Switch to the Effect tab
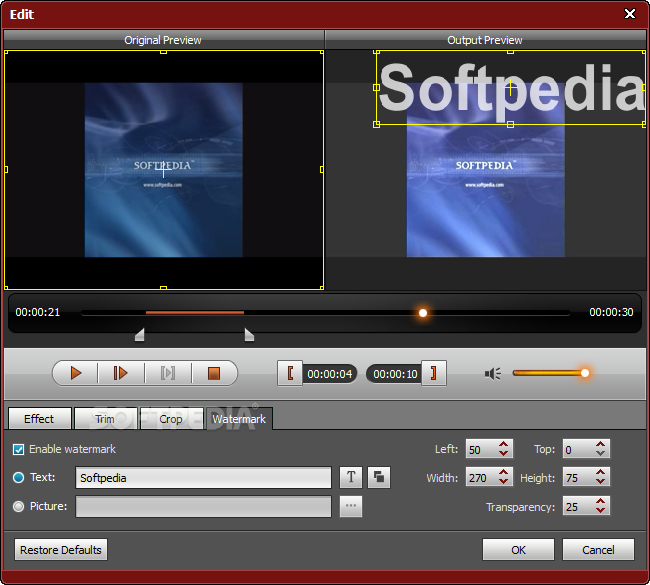Image resolution: width=650 pixels, height=585 pixels. coord(39,419)
